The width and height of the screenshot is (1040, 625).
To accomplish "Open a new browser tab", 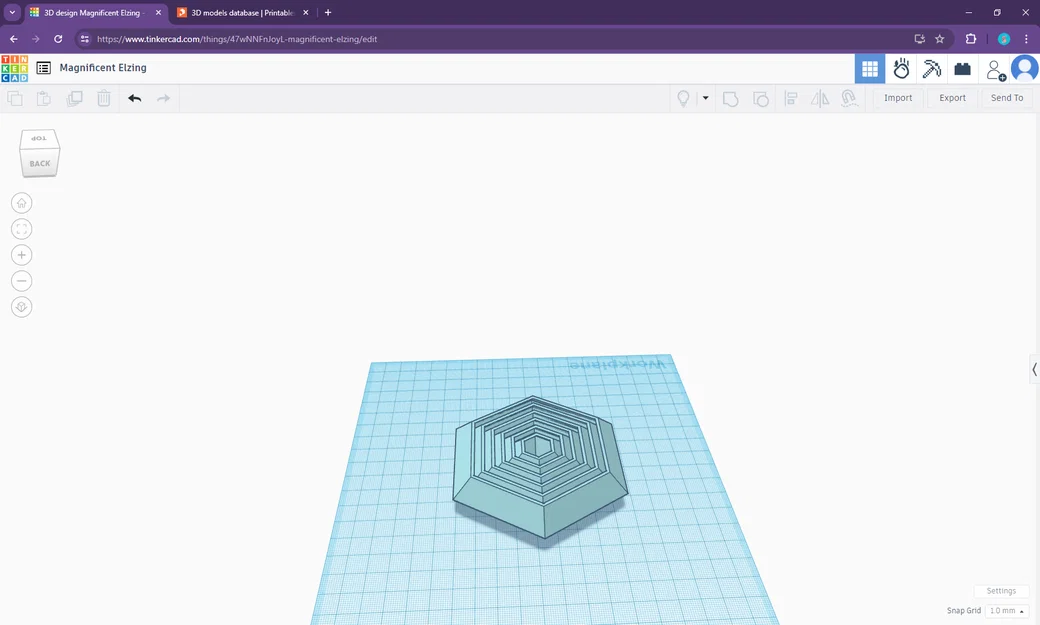I will (x=328, y=13).
